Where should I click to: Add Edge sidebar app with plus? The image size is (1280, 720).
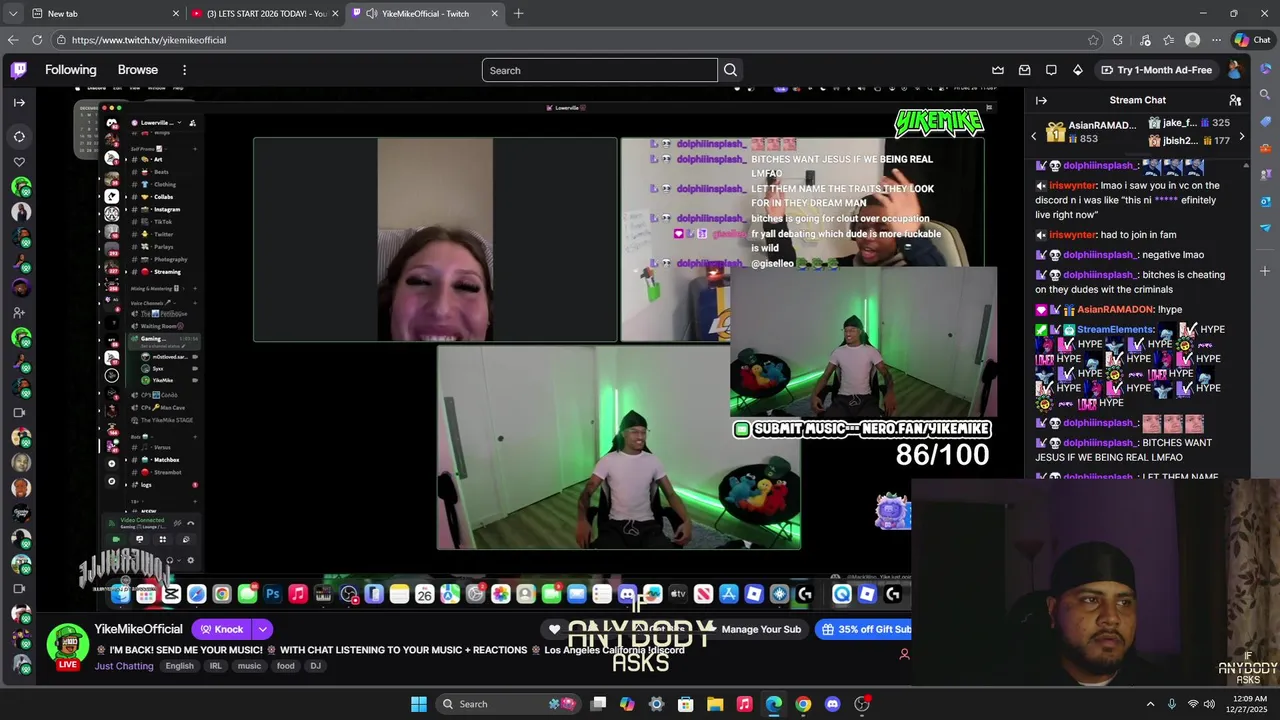1265,271
